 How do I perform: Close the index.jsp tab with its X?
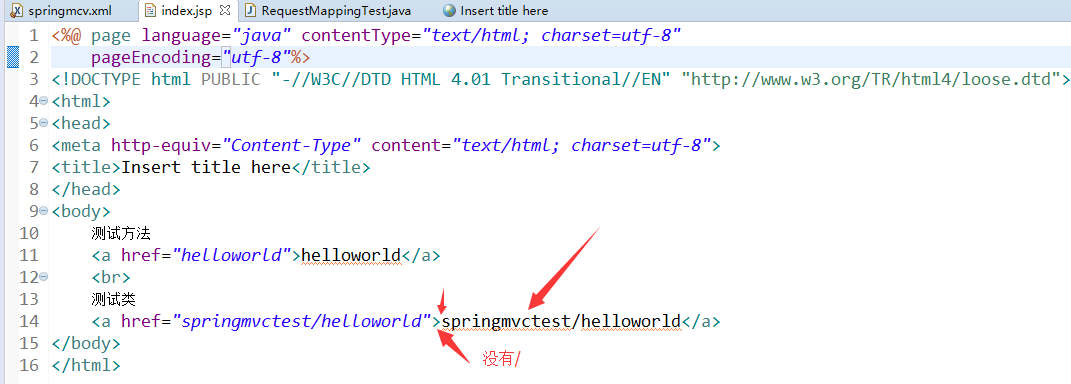tap(225, 11)
